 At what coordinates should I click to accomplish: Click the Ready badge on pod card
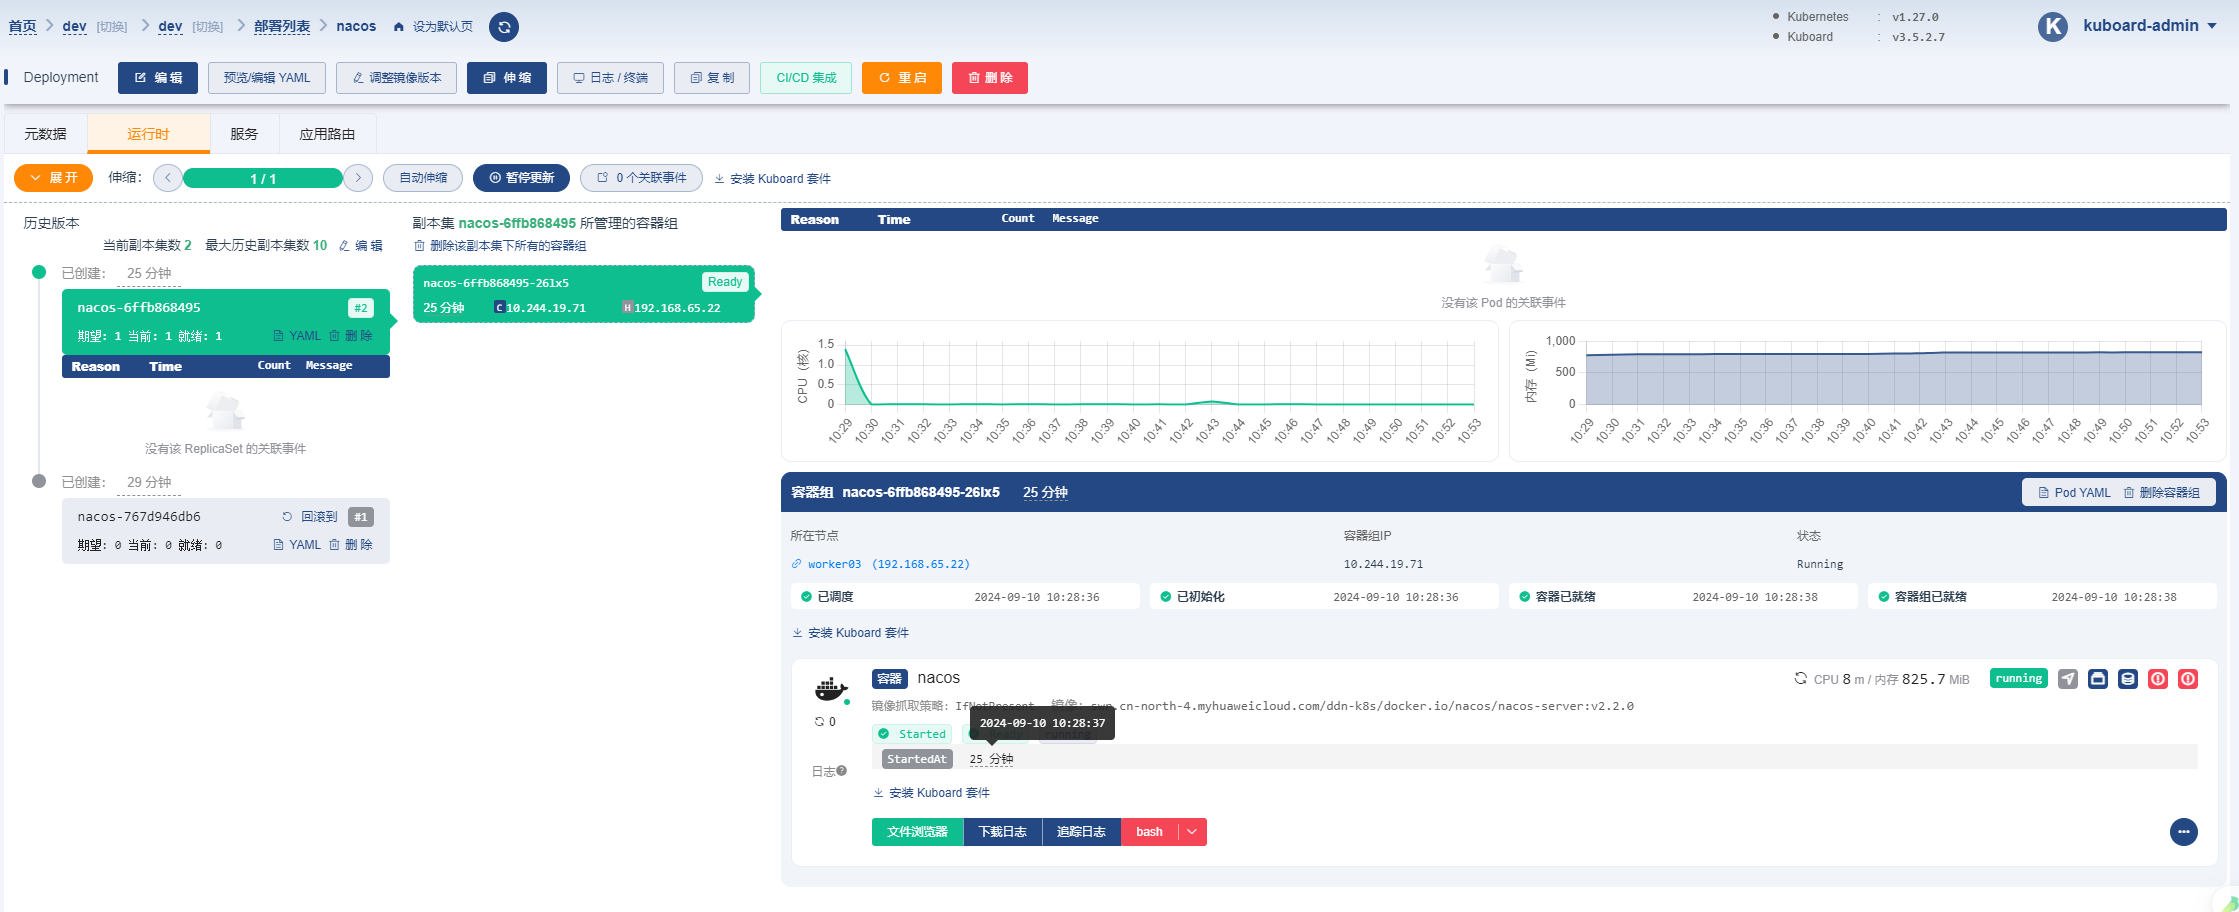pyautogui.click(x=725, y=282)
